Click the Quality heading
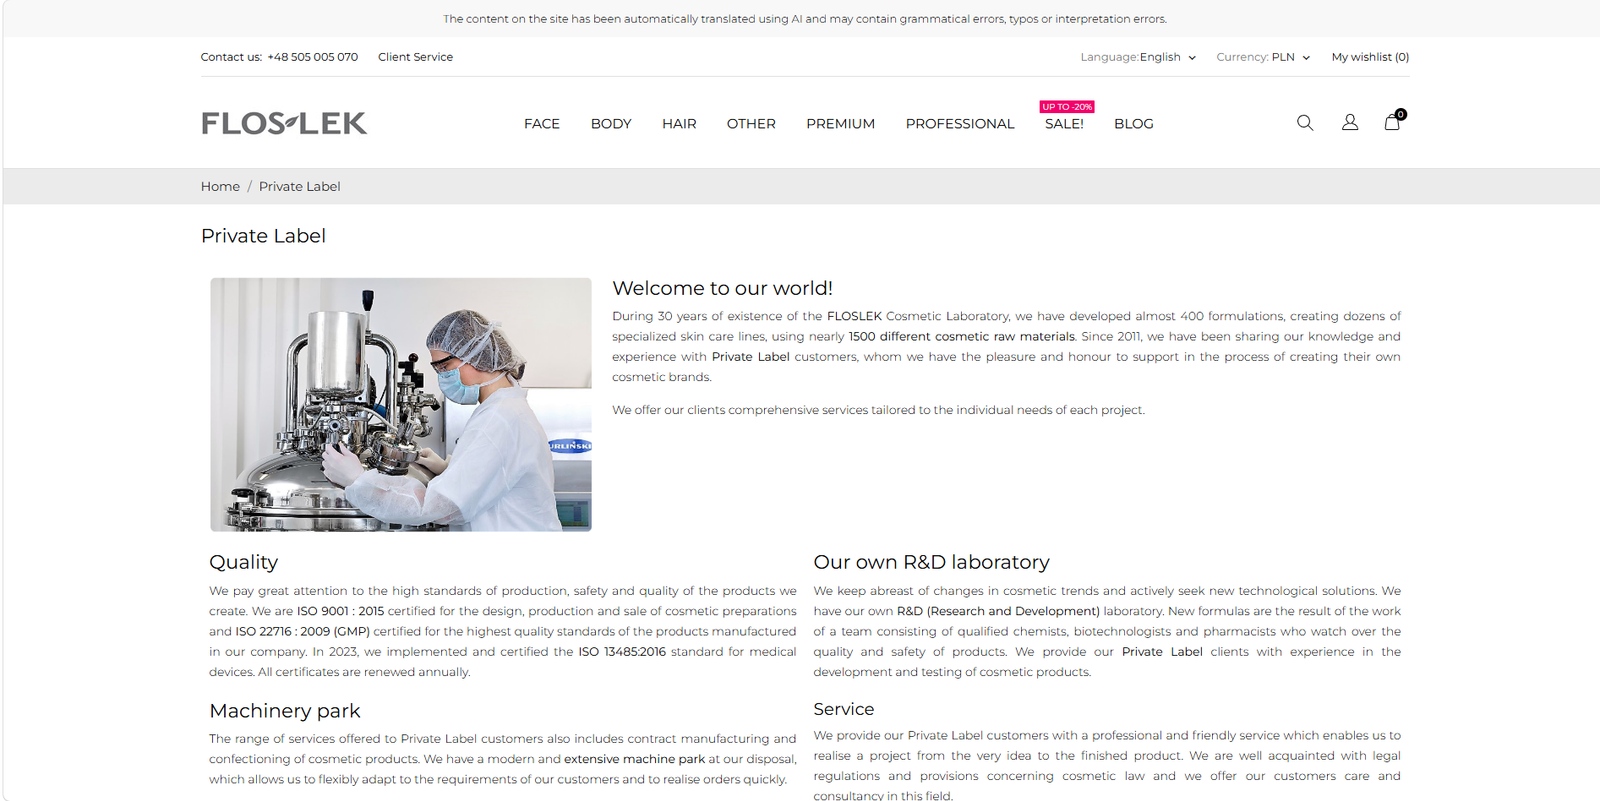The width and height of the screenshot is (1600, 801). pos(243,562)
